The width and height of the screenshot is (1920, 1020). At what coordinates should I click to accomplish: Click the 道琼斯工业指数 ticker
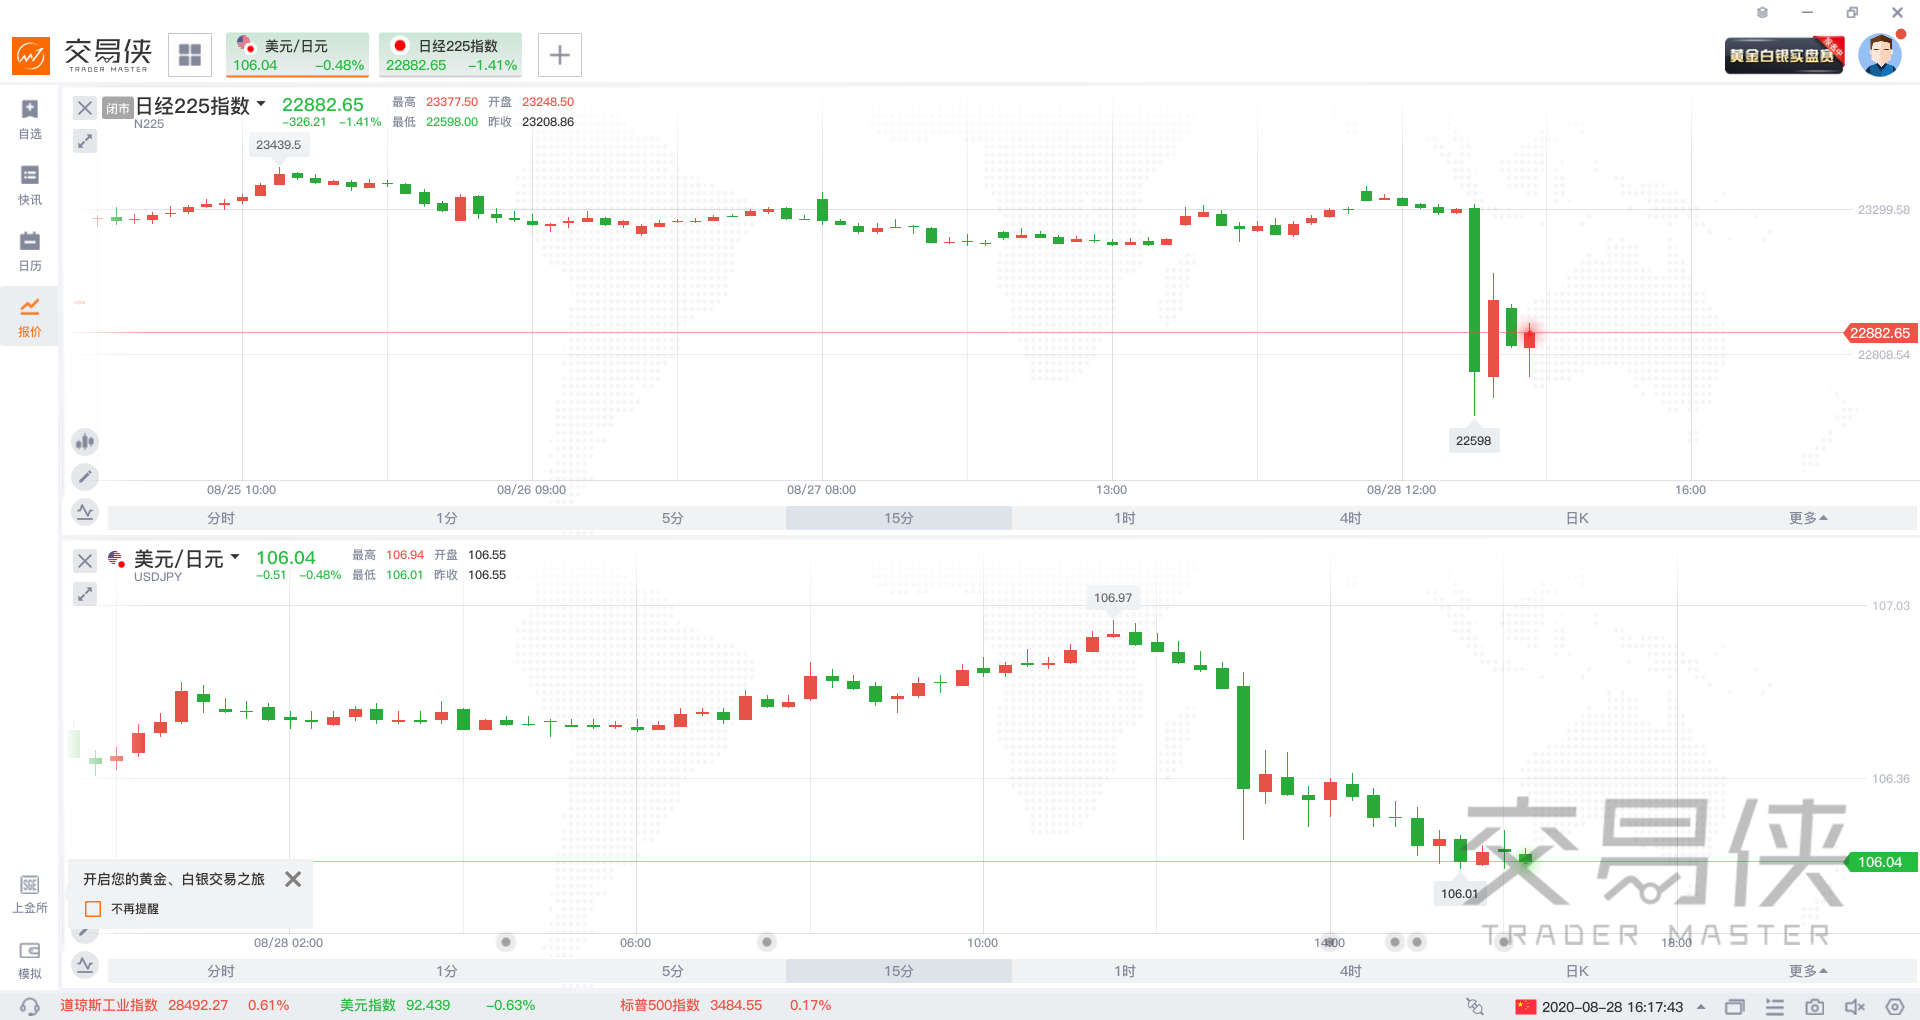click(174, 1005)
